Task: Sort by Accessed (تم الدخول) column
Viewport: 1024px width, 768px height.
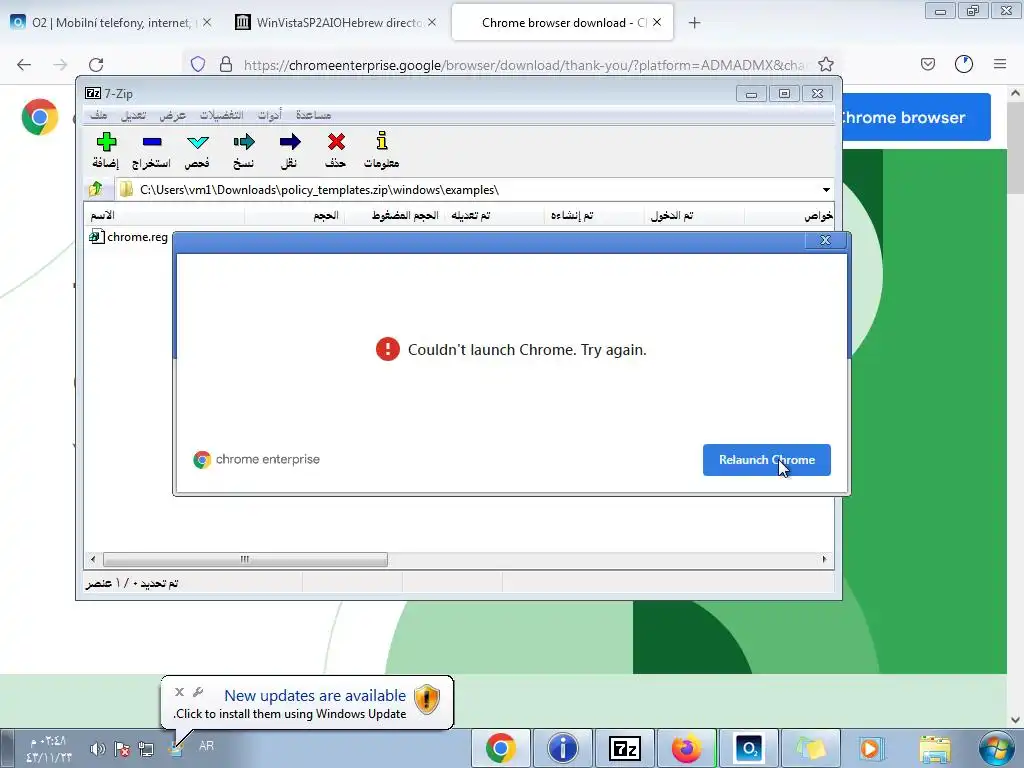Action: (x=694, y=216)
